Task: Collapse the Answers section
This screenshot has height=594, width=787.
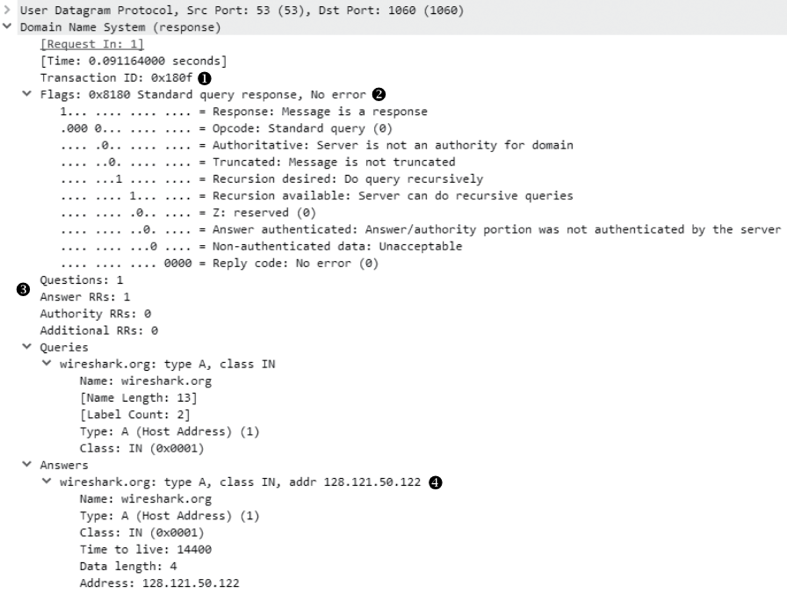Action: point(27,464)
